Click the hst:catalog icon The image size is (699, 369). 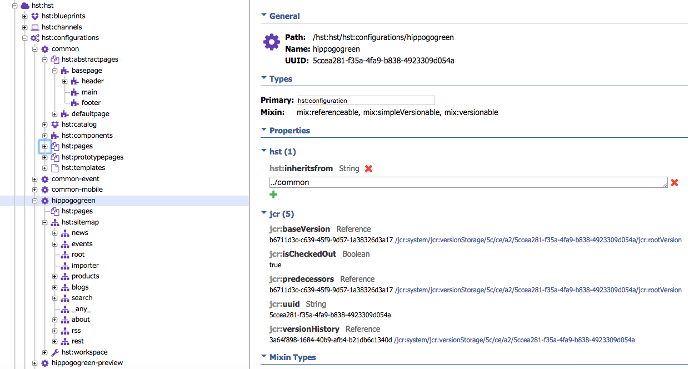[55, 125]
